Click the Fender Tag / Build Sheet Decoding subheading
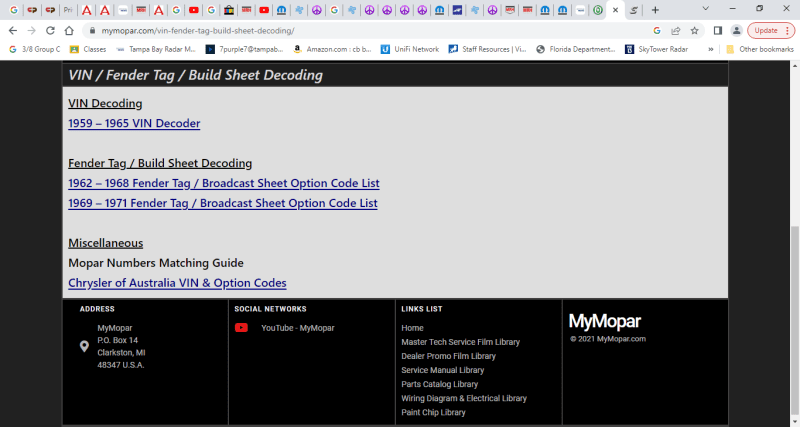The image size is (800, 427). (160, 163)
